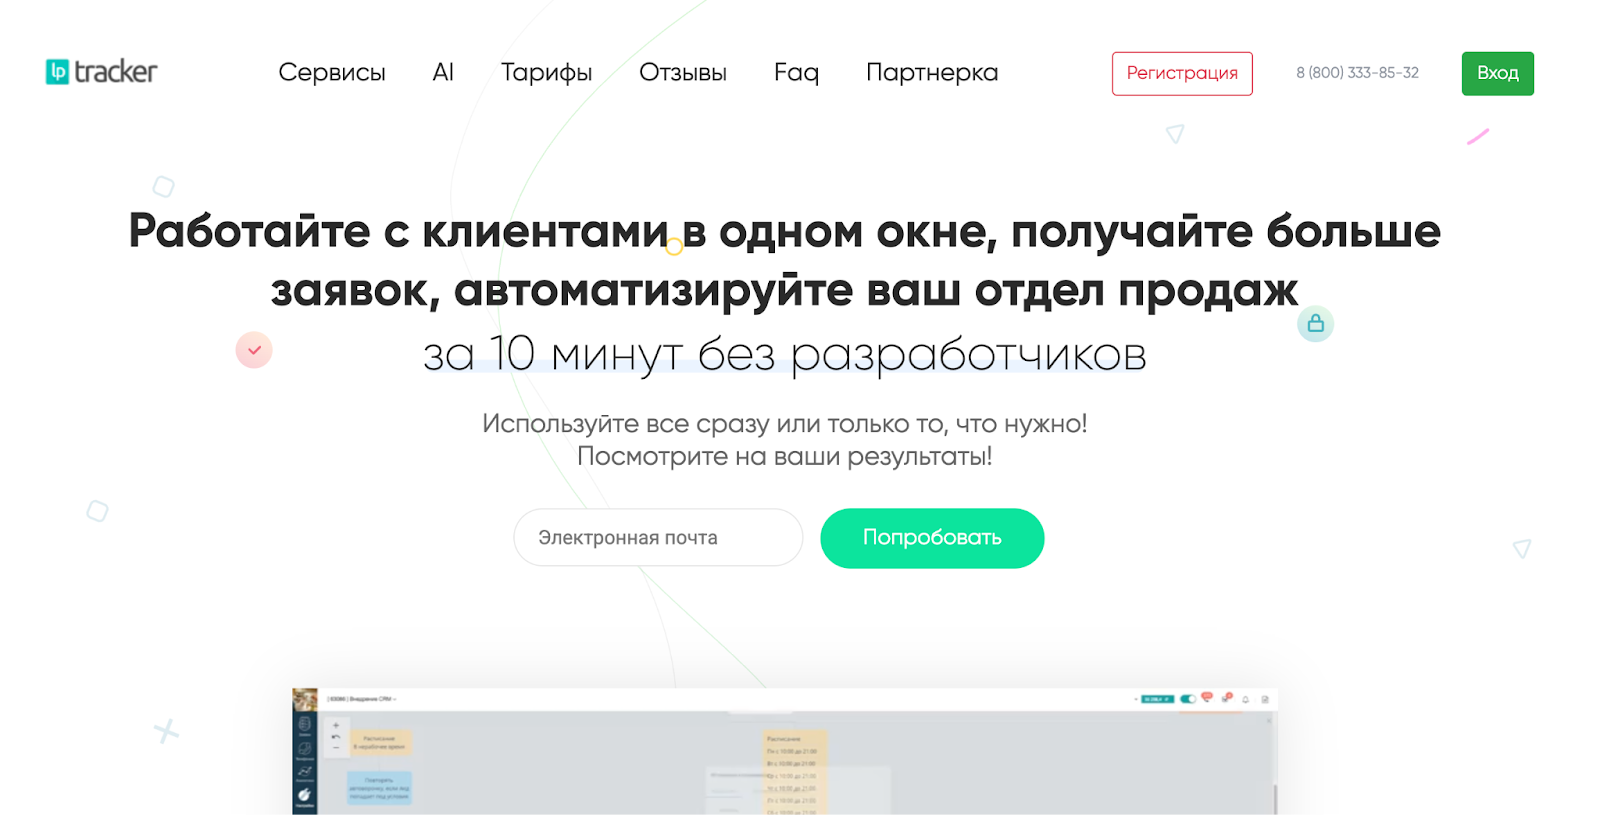The height and width of the screenshot is (815, 1600).
Task: Open the Внедрение CRM project dropdown in the preview
Action: click(x=362, y=699)
